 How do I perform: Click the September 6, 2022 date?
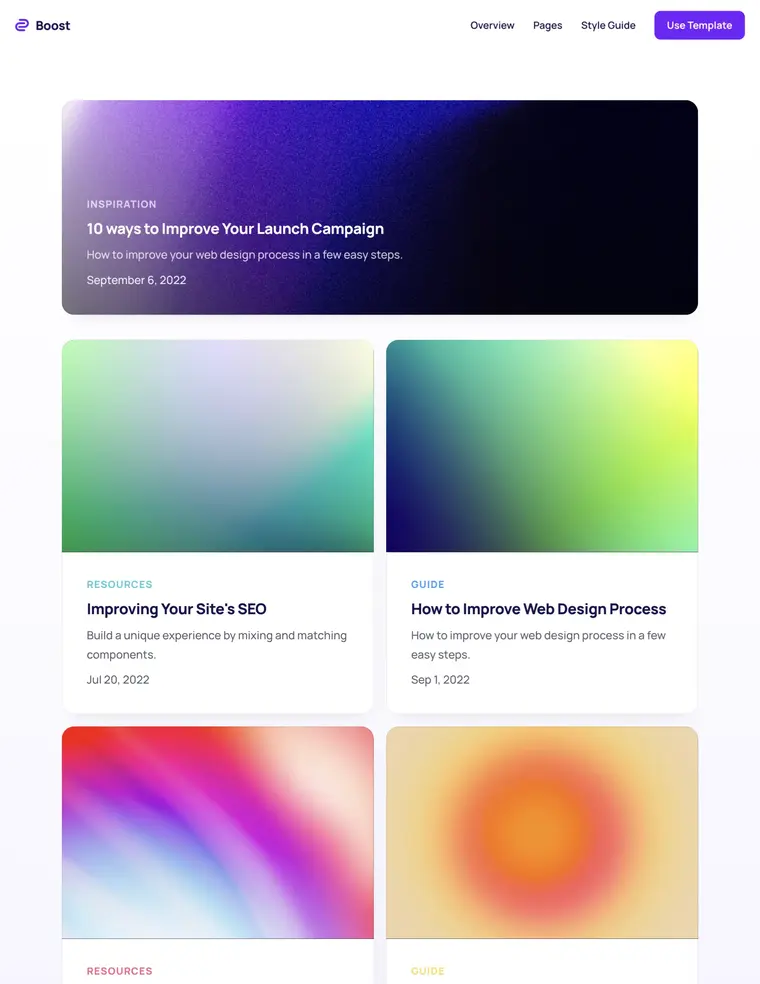tap(136, 280)
